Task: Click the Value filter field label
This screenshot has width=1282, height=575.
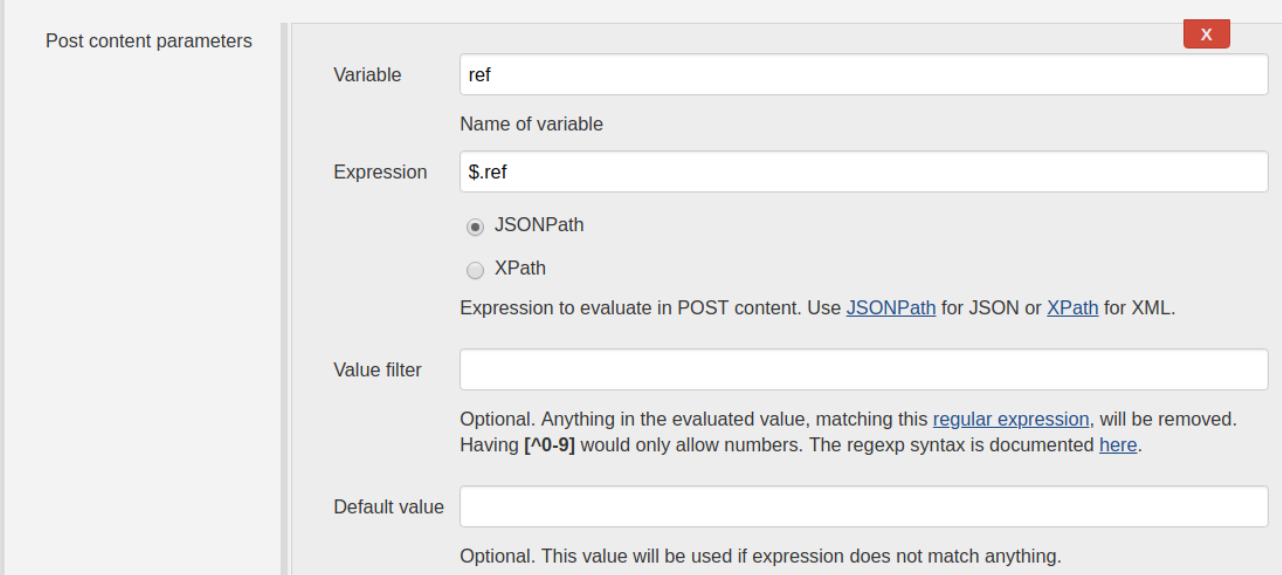Action: click(x=377, y=370)
